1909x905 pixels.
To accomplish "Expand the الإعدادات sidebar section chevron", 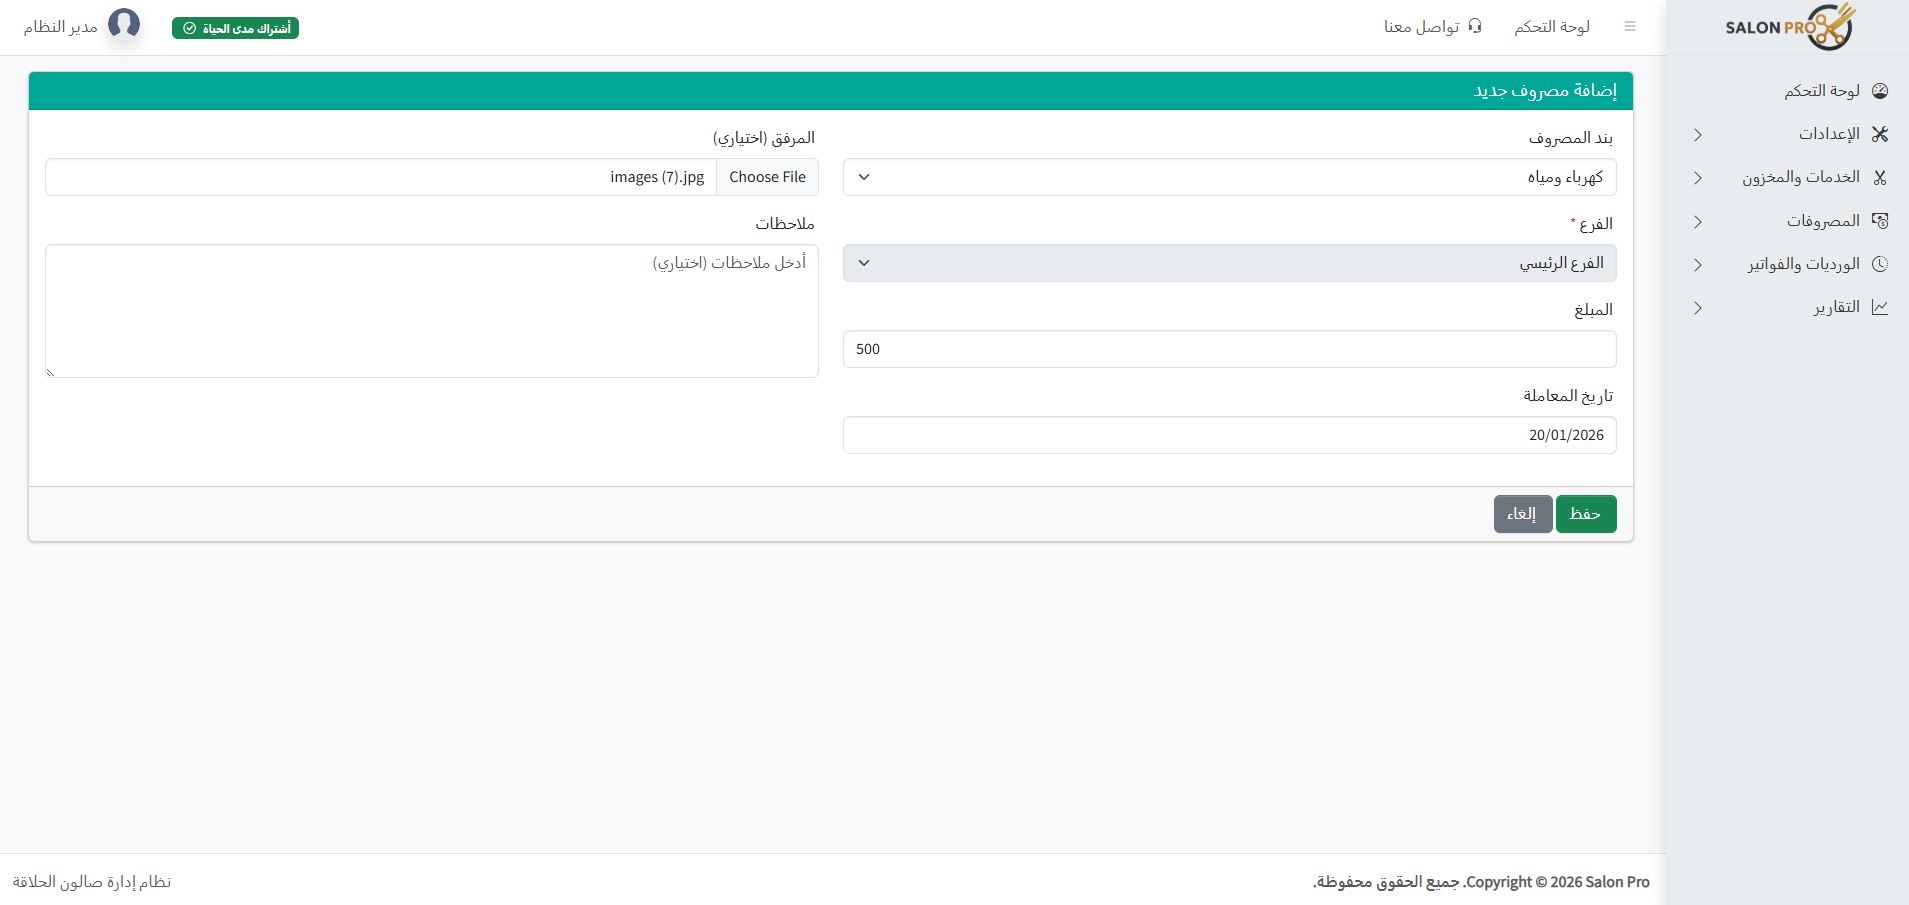I will click(x=1697, y=134).
